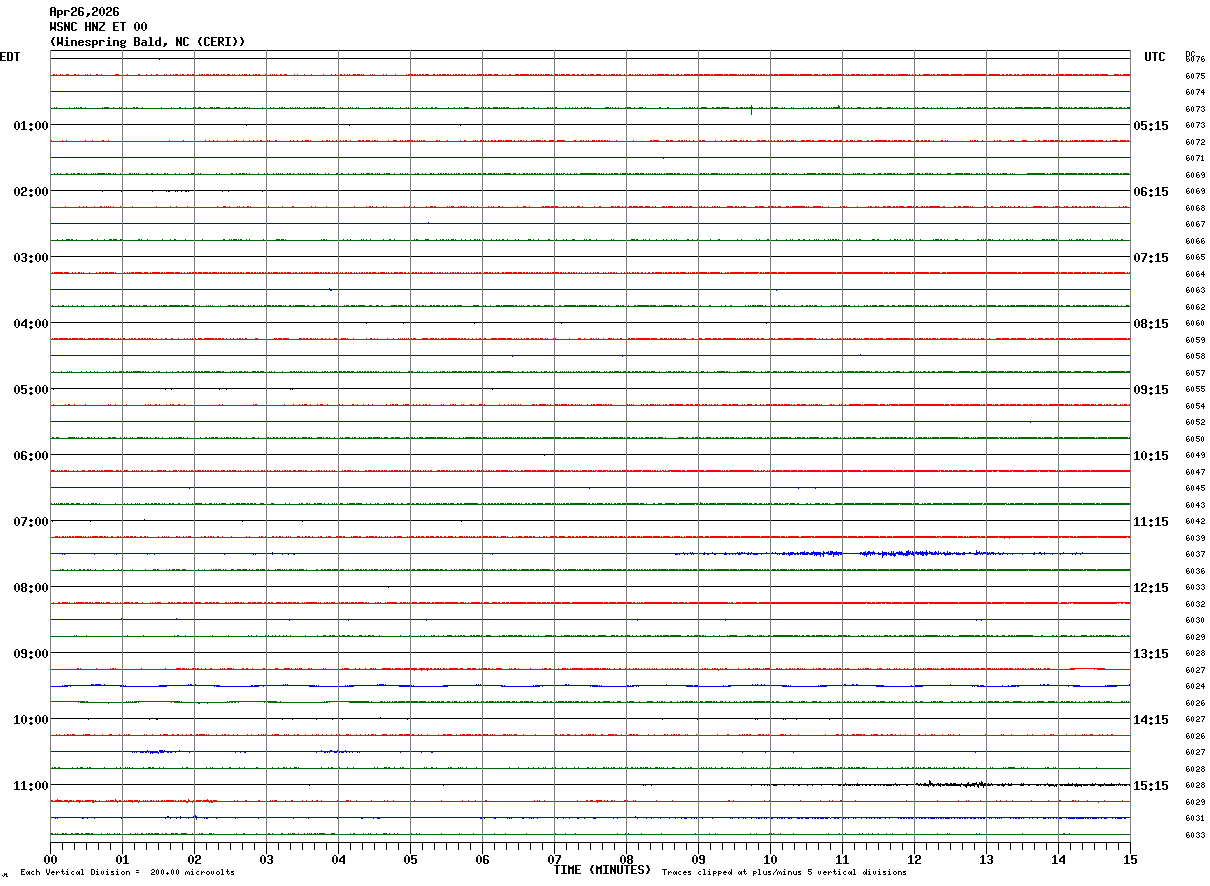This screenshot has width=1210, height=886.
Task: Select the 01:00 EDT time label
Action: (x=31, y=126)
